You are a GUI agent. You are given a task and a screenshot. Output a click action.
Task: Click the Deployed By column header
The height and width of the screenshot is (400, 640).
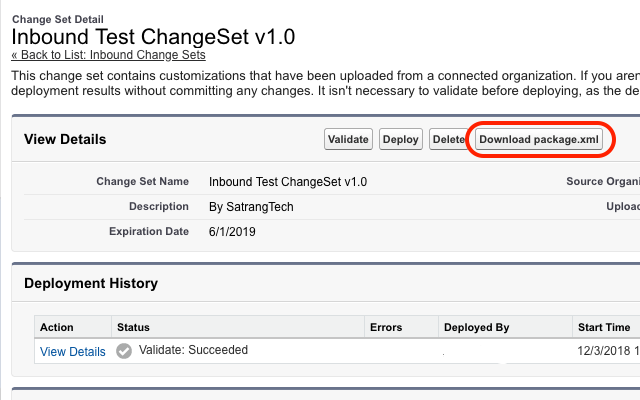point(475,327)
